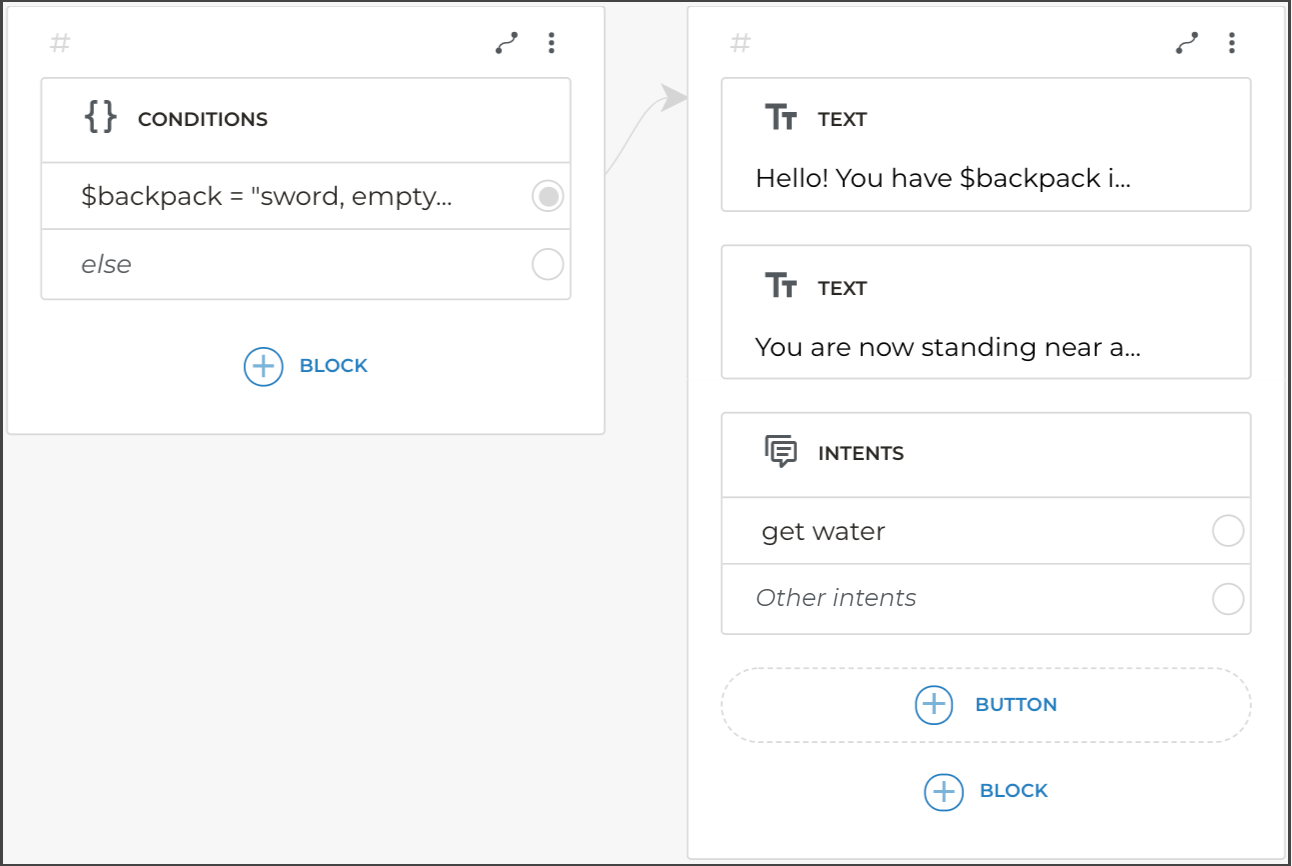This screenshot has width=1292, height=866.
Task: Select the $backpack condition connector circle
Action: (x=547, y=197)
